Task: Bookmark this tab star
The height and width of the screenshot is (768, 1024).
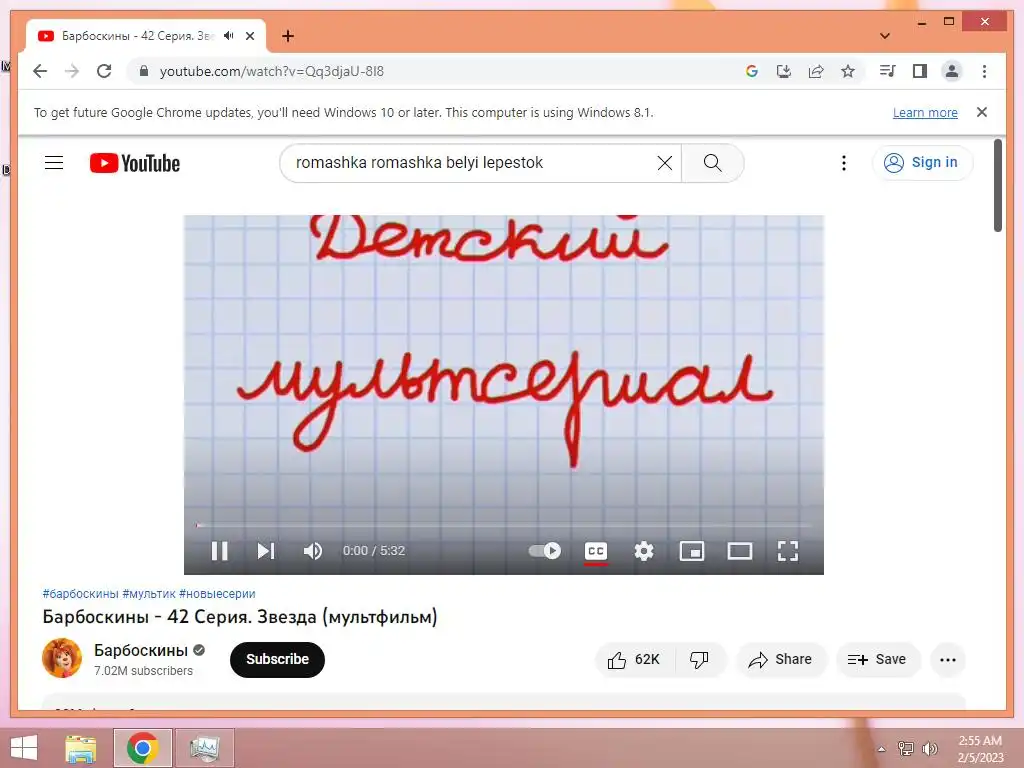Action: coord(848,71)
